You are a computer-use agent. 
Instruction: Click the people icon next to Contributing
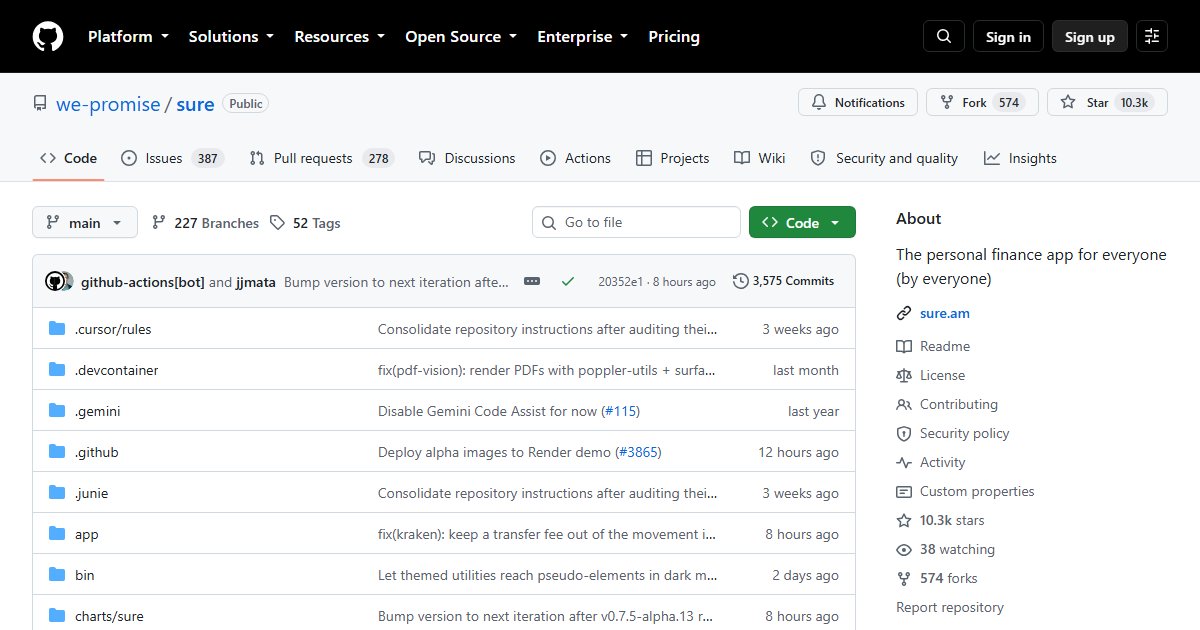904,404
